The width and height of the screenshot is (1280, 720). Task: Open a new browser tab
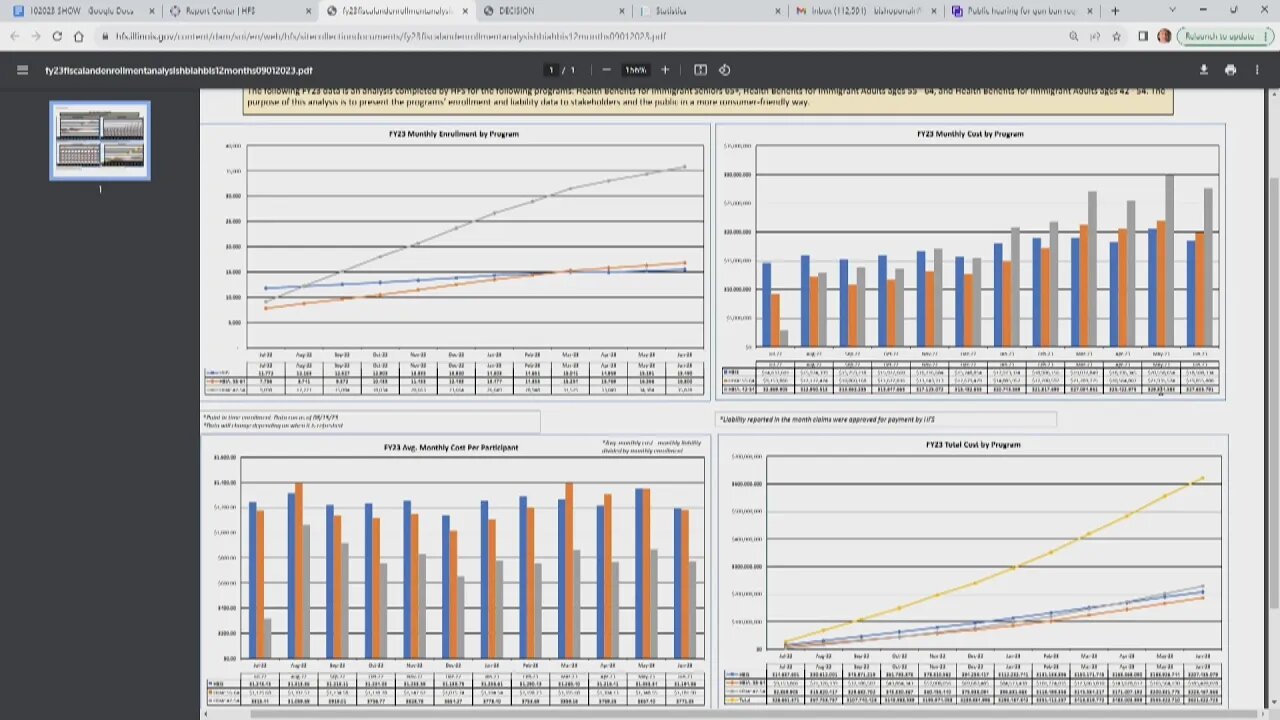pos(1115,11)
